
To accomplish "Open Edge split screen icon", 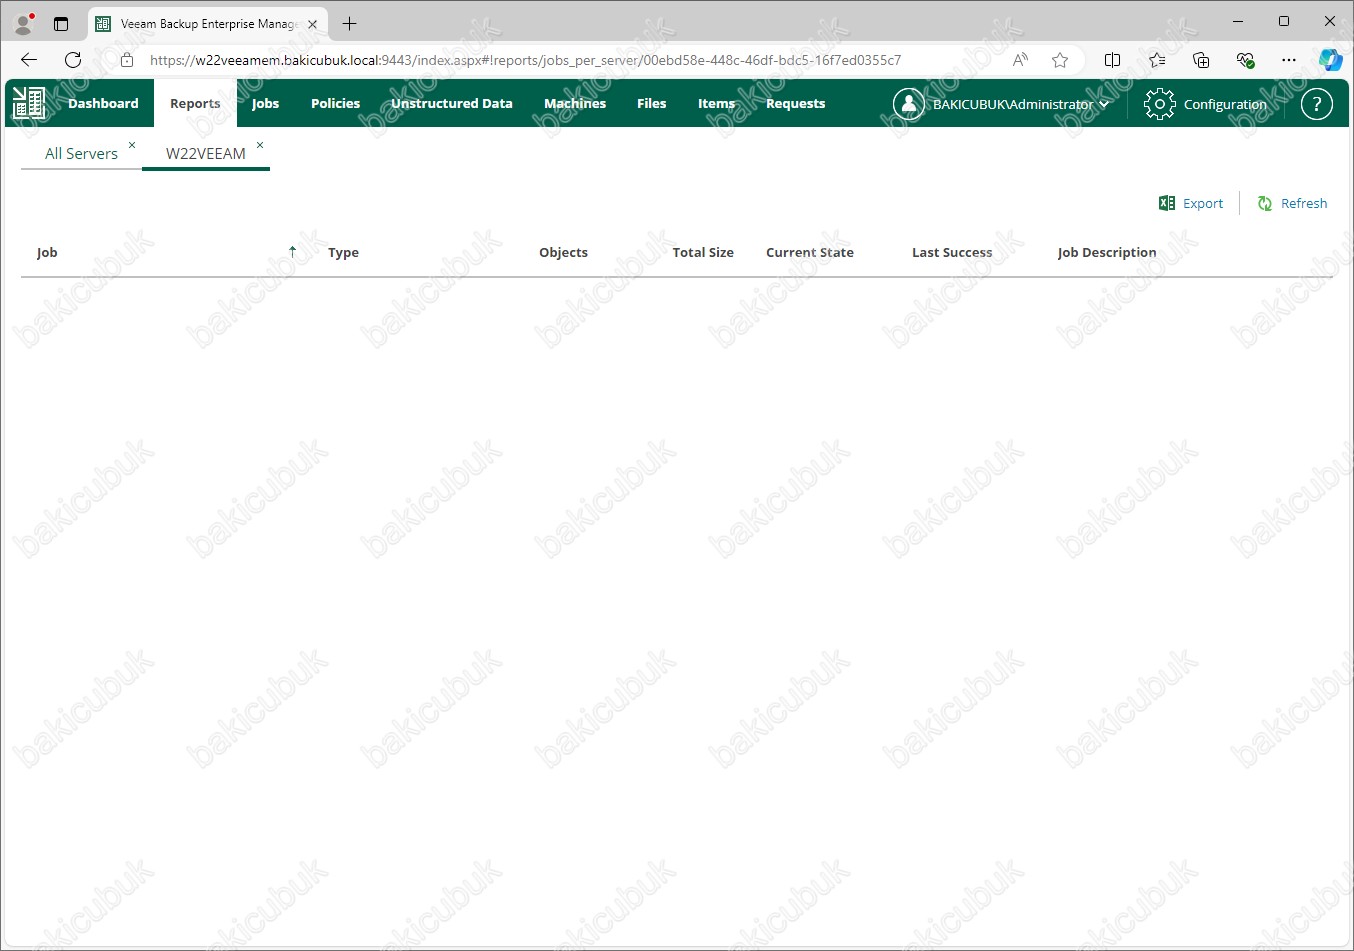I will point(1112,60).
